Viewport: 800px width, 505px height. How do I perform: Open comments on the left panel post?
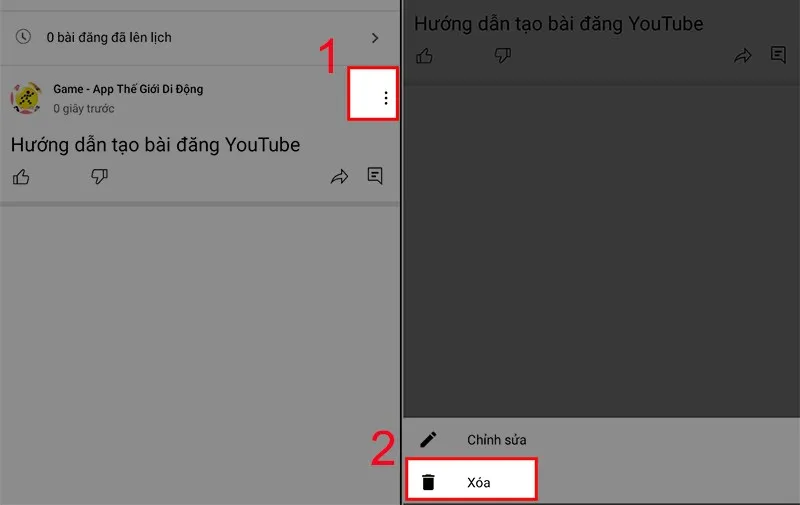tap(375, 176)
